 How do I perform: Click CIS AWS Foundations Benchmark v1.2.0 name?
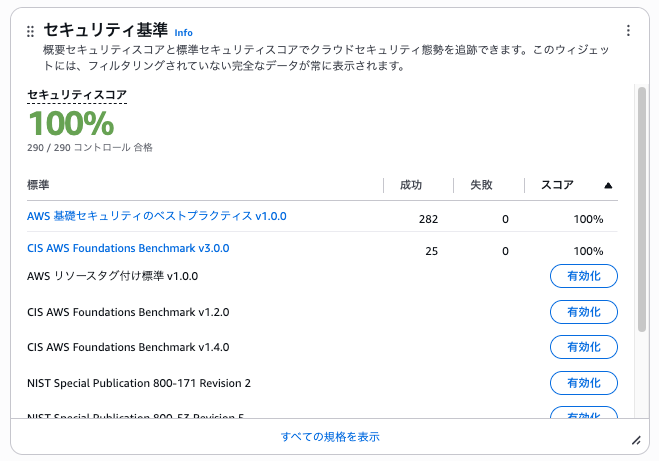[128, 312]
